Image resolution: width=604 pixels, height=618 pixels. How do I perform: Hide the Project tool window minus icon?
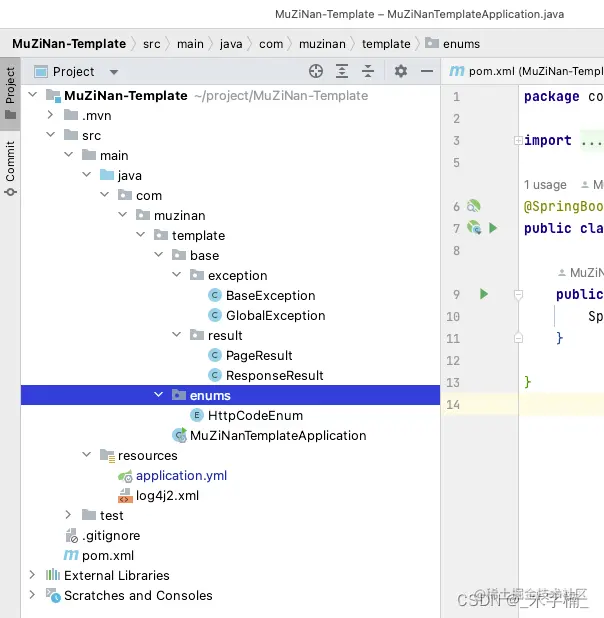click(427, 71)
